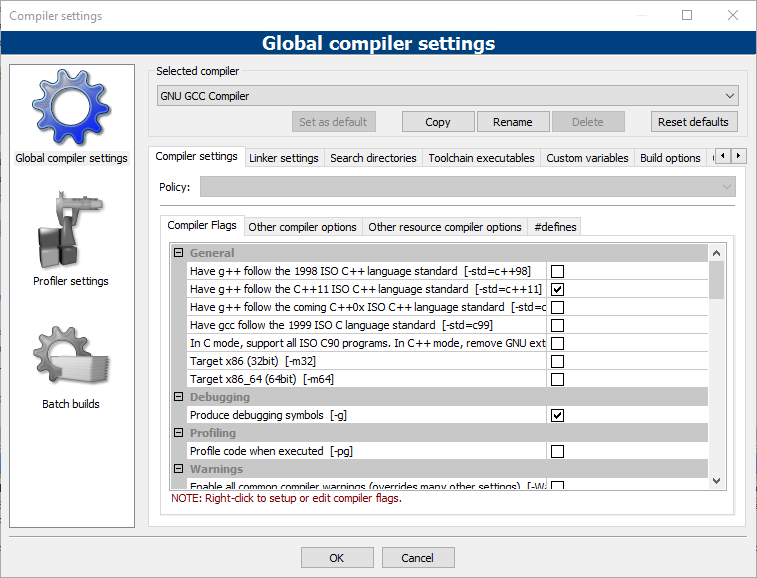Open Global compiler settings gear icon
Screen dimensions: 757x578
point(71,107)
